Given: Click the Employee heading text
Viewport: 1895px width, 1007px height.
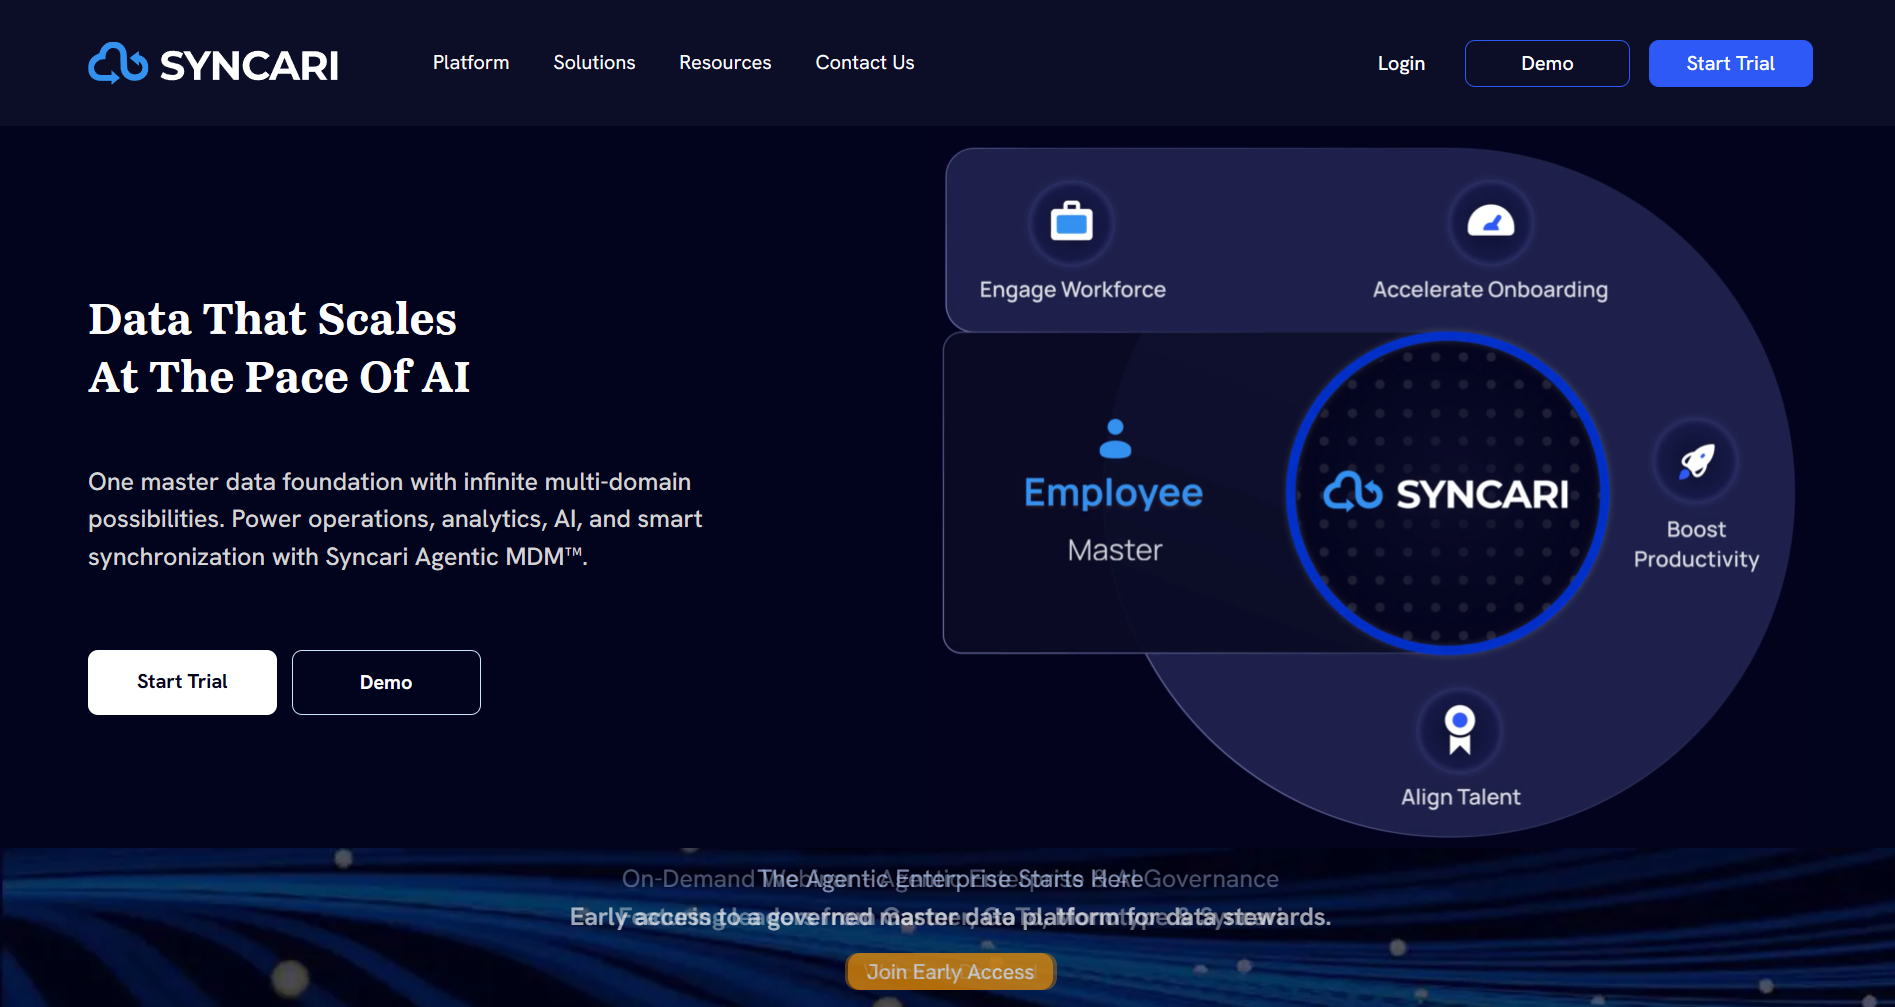Looking at the screenshot, I should (1114, 494).
